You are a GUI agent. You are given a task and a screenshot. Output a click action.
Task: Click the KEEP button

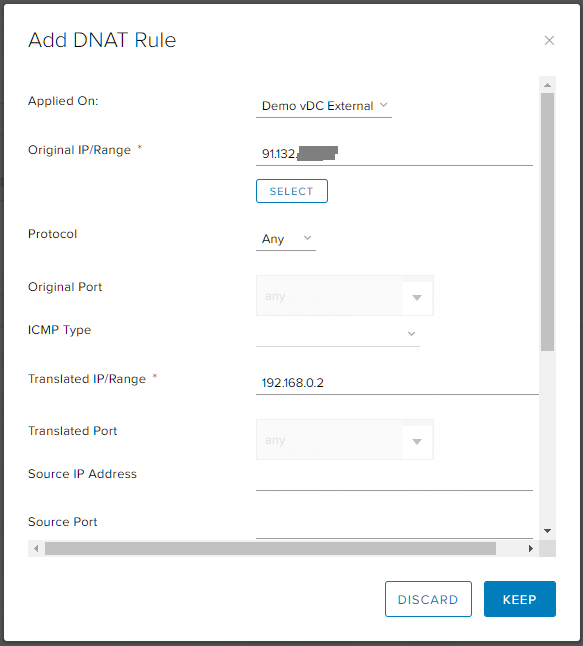tap(520, 599)
